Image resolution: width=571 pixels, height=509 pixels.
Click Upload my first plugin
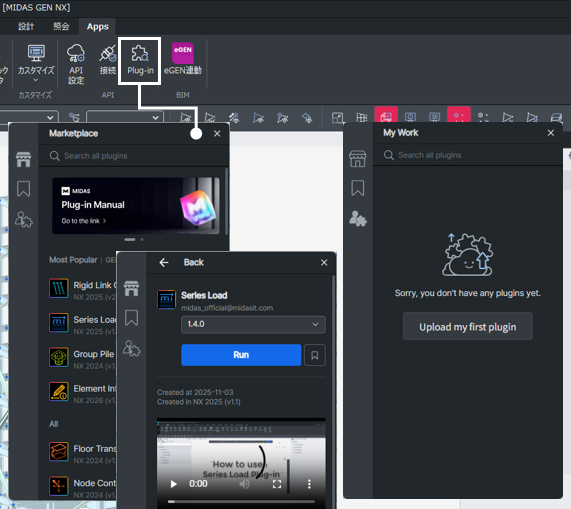[x=468, y=327]
